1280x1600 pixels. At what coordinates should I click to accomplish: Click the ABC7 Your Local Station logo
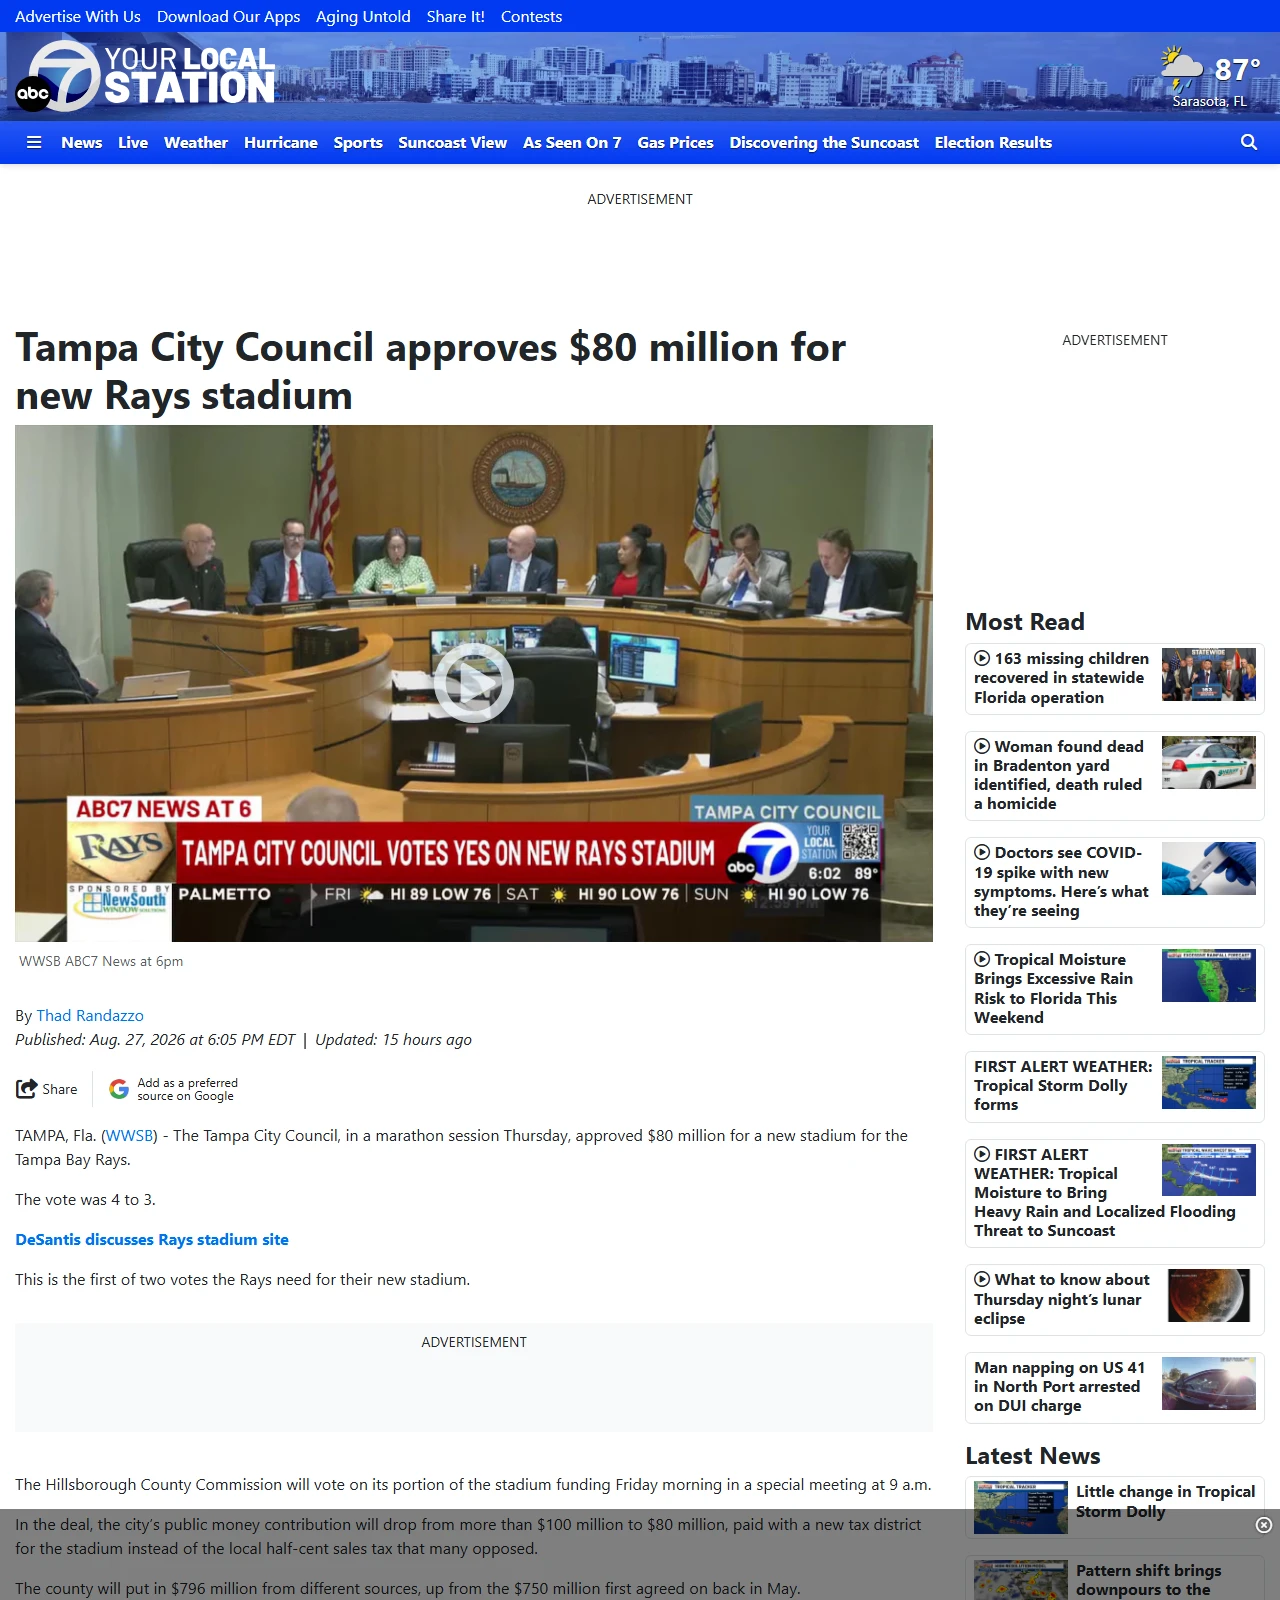tap(145, 76)
